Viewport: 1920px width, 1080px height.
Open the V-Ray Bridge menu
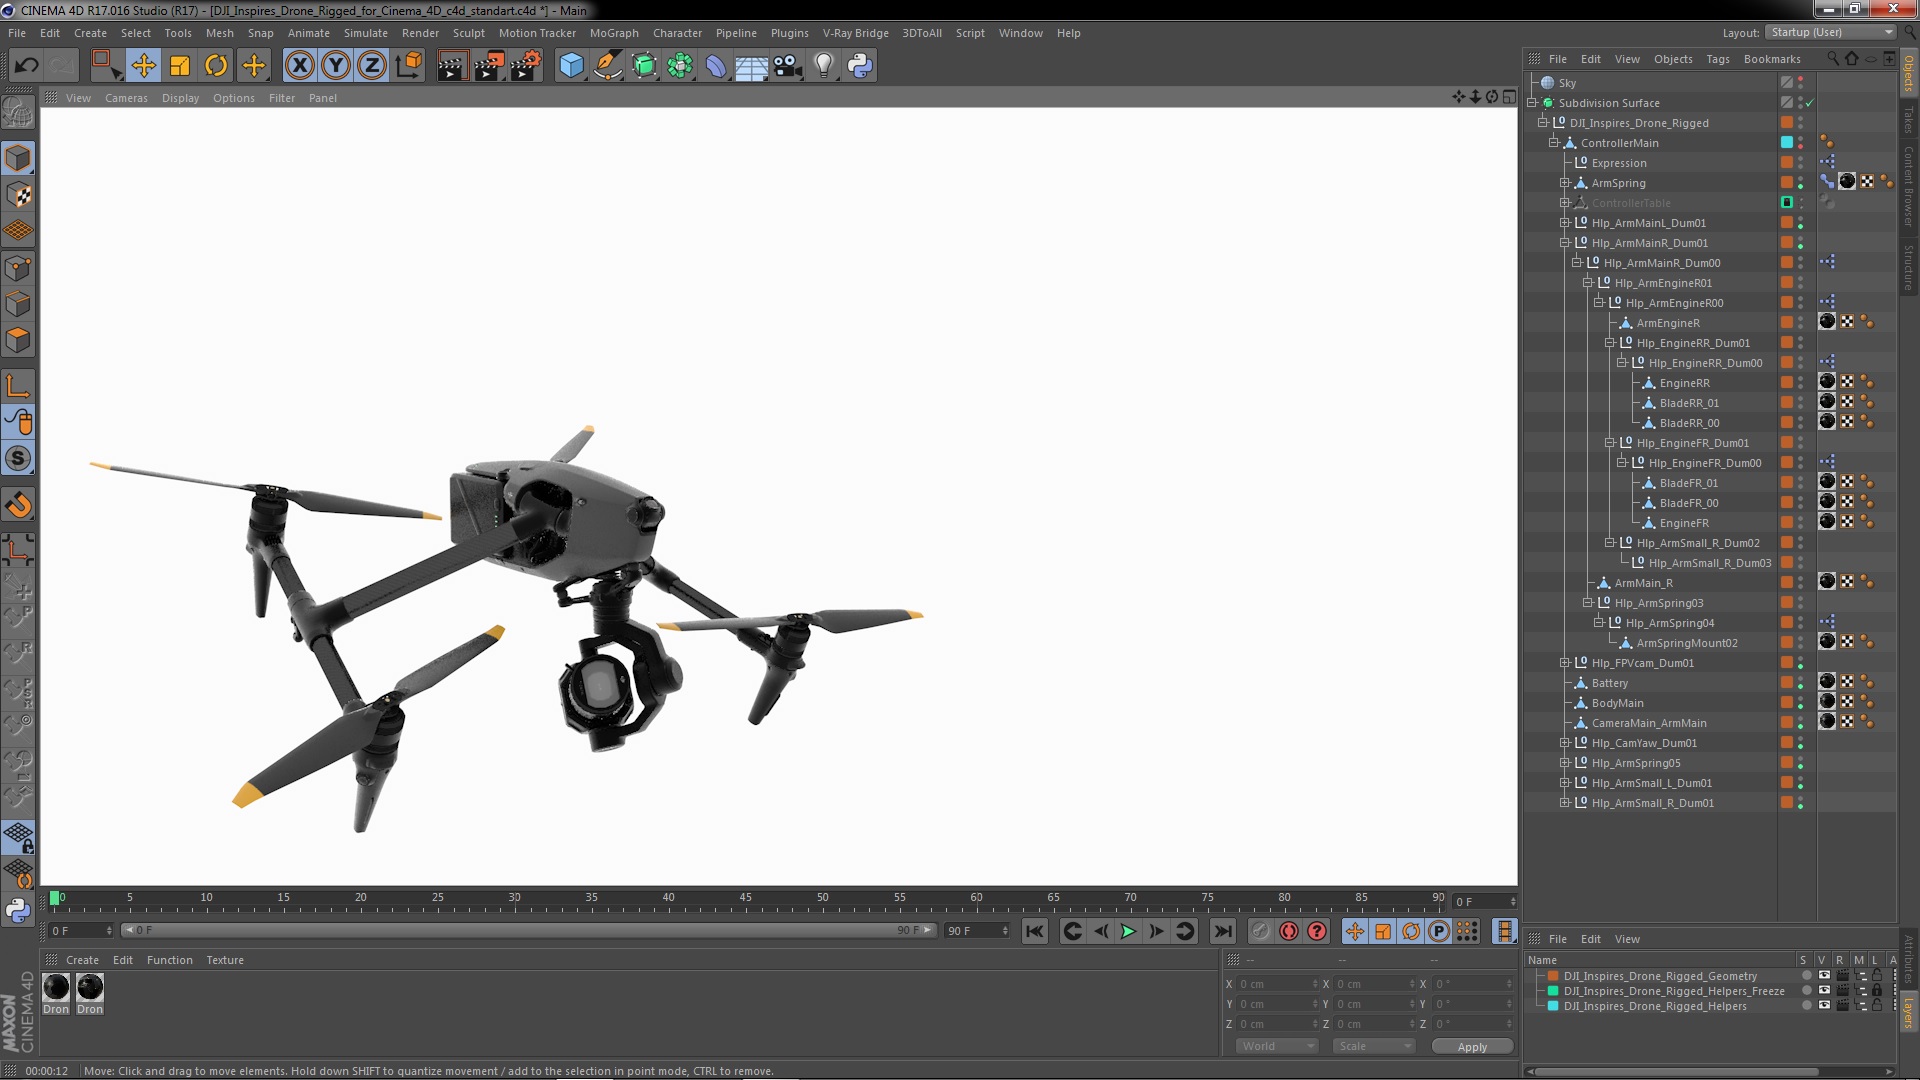click(x=855, y=33)
